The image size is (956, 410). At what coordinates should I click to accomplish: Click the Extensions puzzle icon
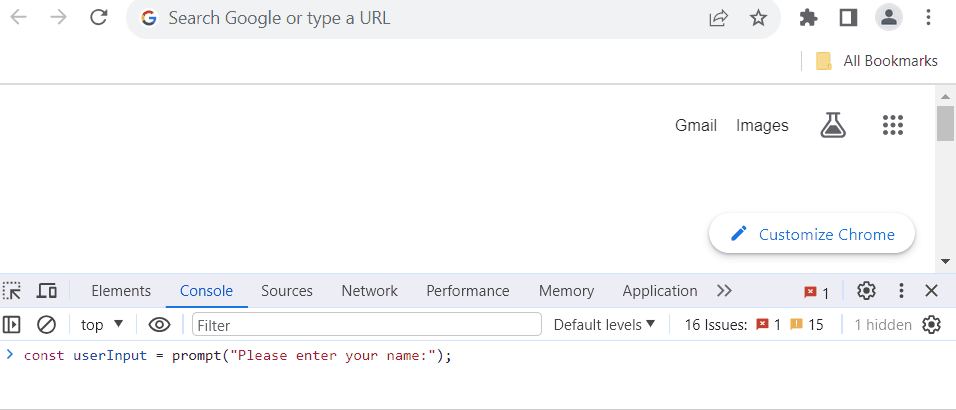click(x=808, y=17)
